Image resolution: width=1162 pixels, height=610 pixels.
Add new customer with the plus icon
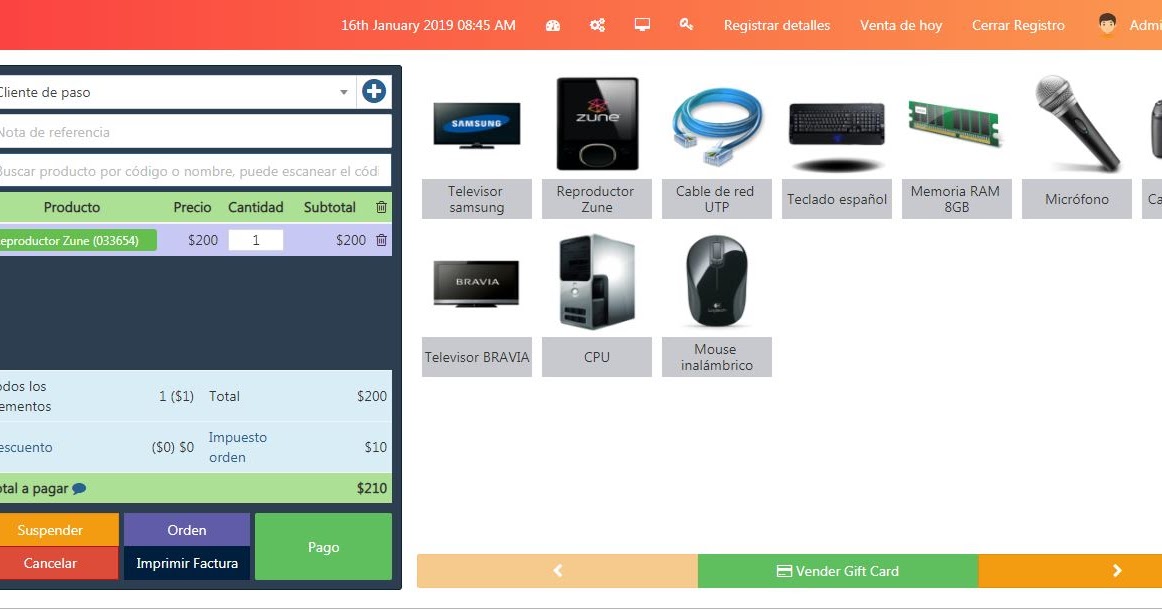point(373,90)
